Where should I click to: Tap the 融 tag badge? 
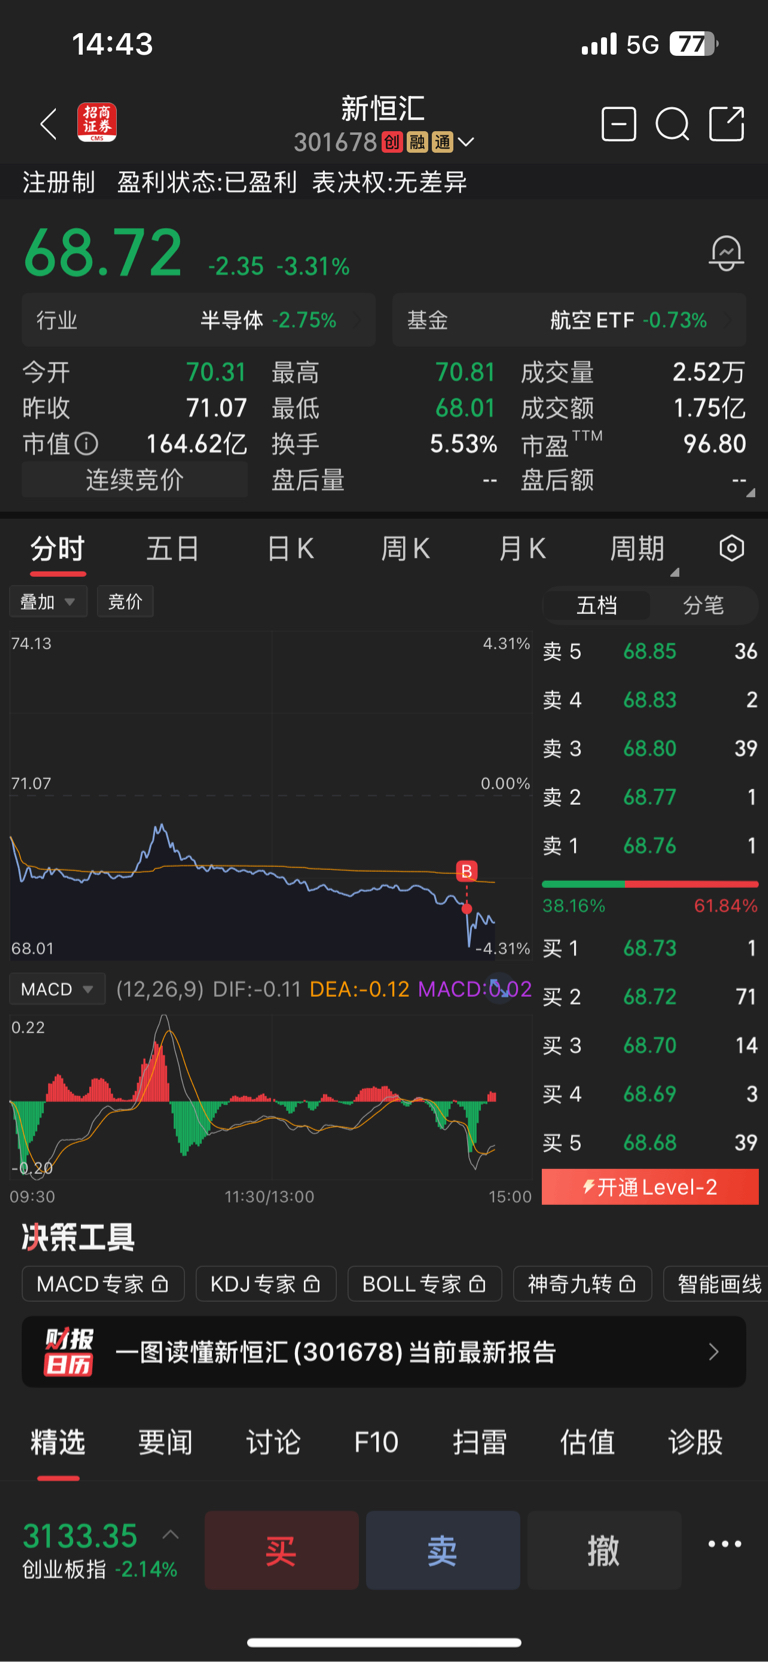tap(417, 142)
